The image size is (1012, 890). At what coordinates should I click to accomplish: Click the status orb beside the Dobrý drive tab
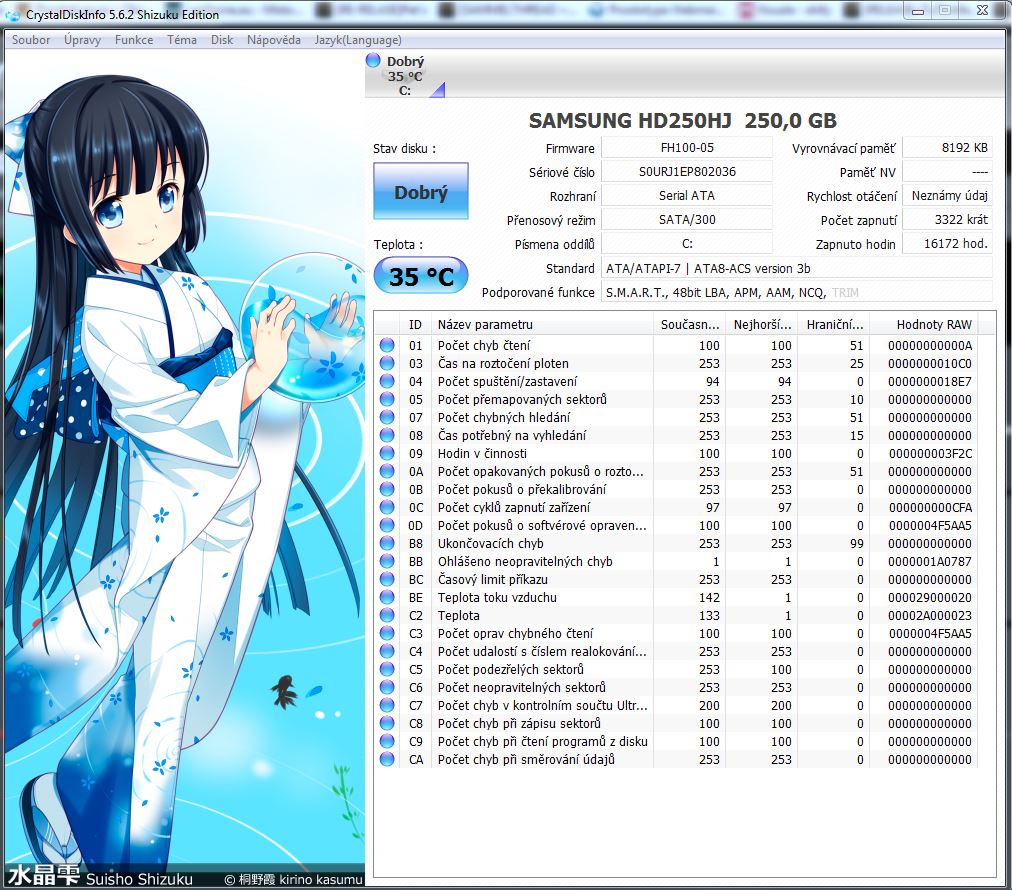[x=373, y=61]
